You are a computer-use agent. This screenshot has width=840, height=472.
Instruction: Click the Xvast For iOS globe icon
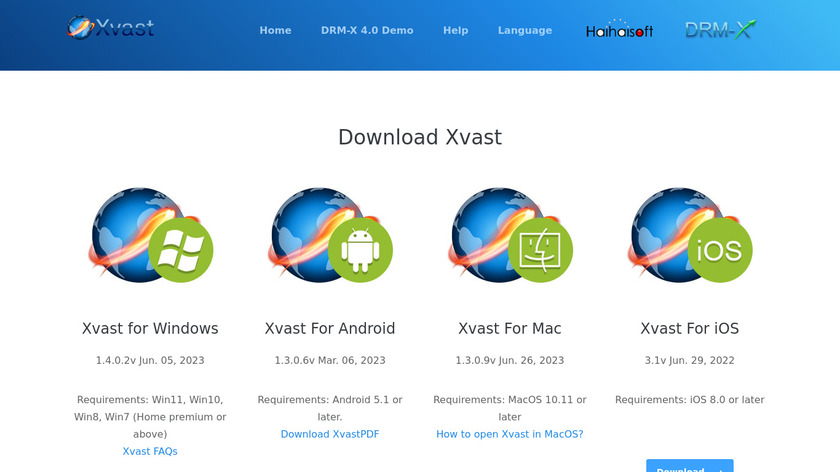690,235
